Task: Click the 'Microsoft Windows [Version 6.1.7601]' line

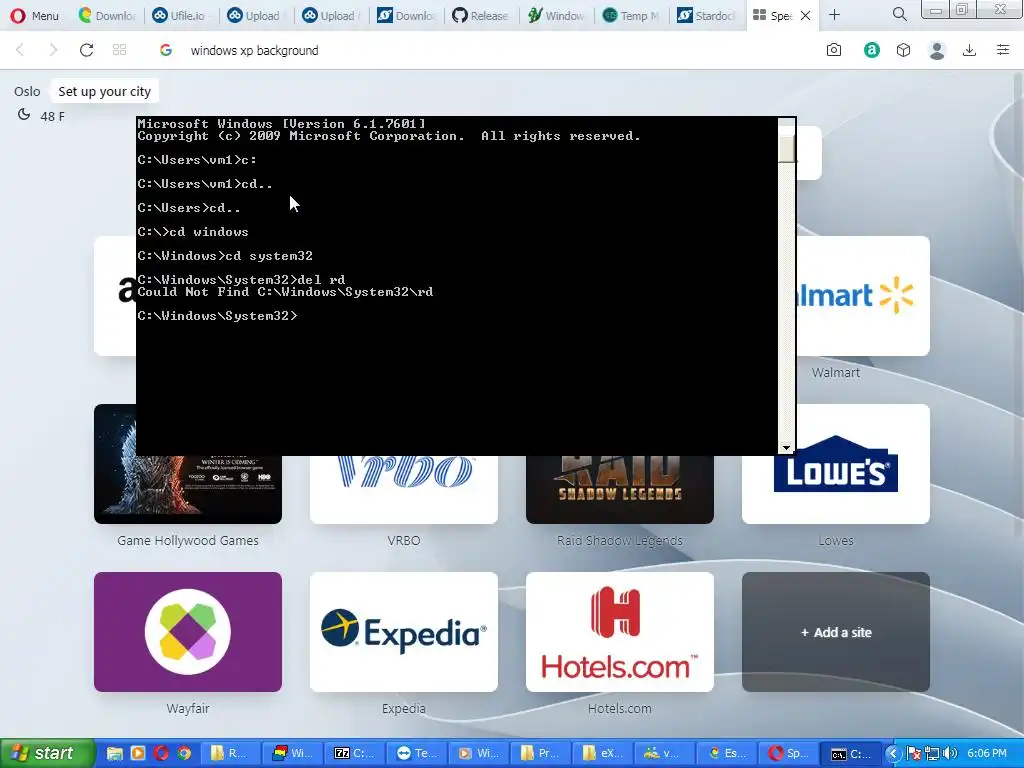Action: pyautogui.click(x=281, y=123)
